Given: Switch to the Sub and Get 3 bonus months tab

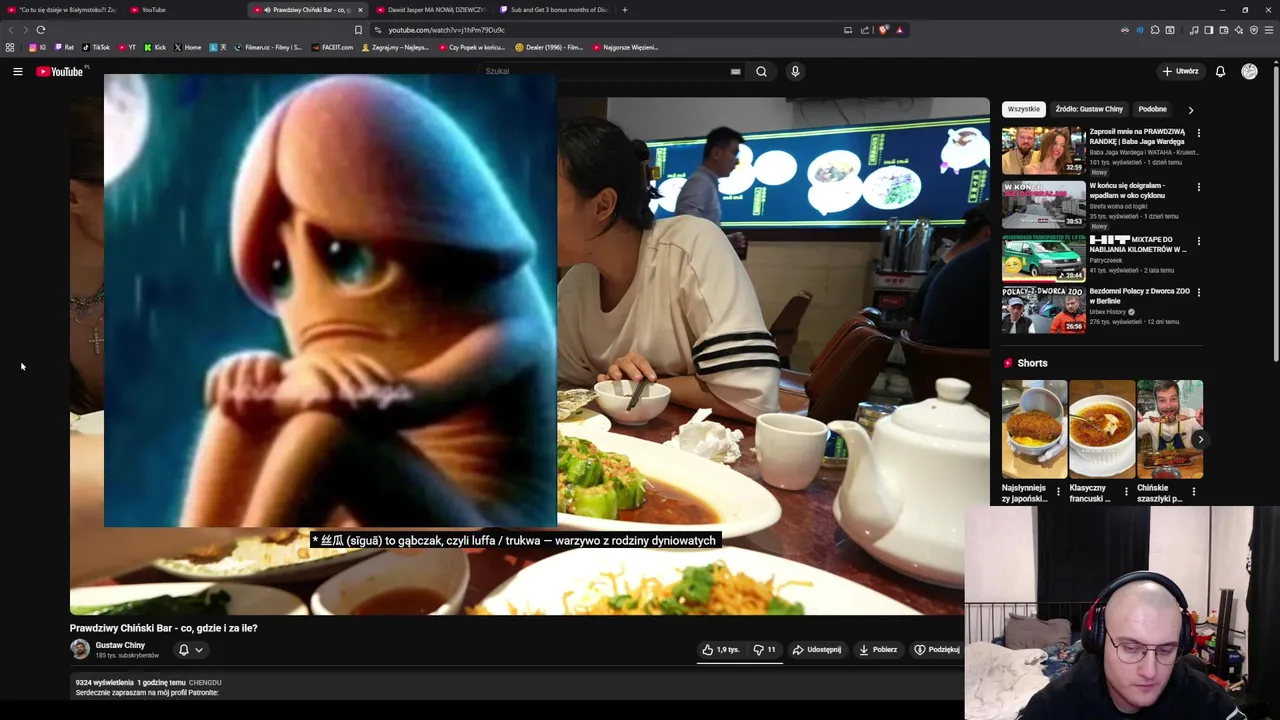Looking at the screenshot, I should click(x=553, y=10).
